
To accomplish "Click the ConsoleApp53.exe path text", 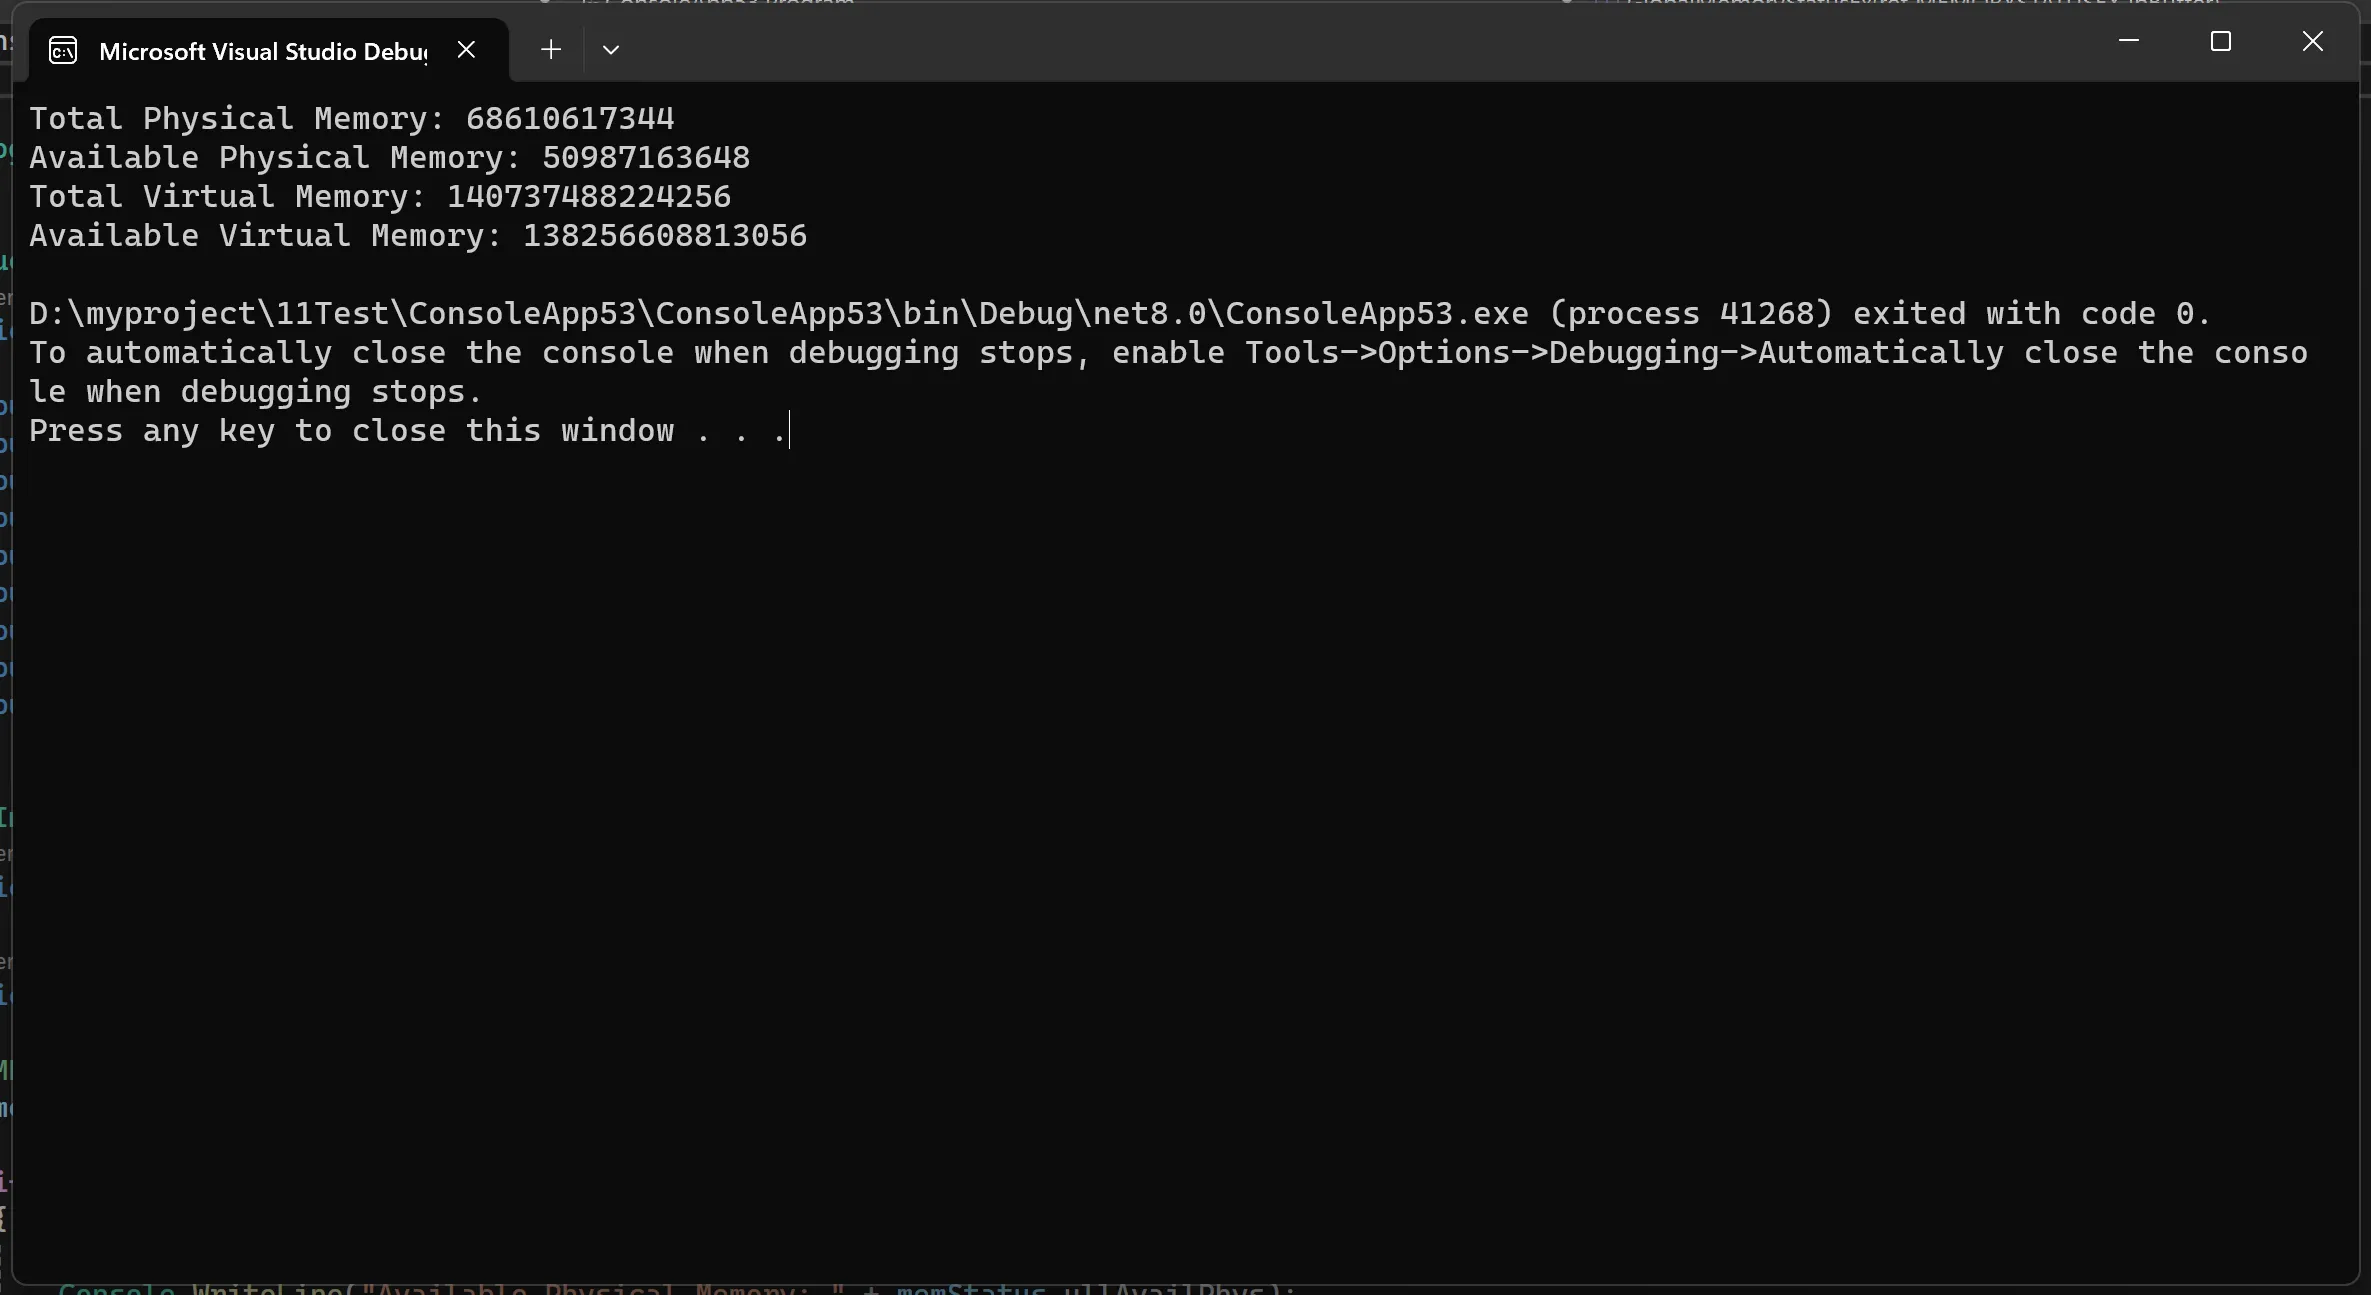I will tap(779, 313).
